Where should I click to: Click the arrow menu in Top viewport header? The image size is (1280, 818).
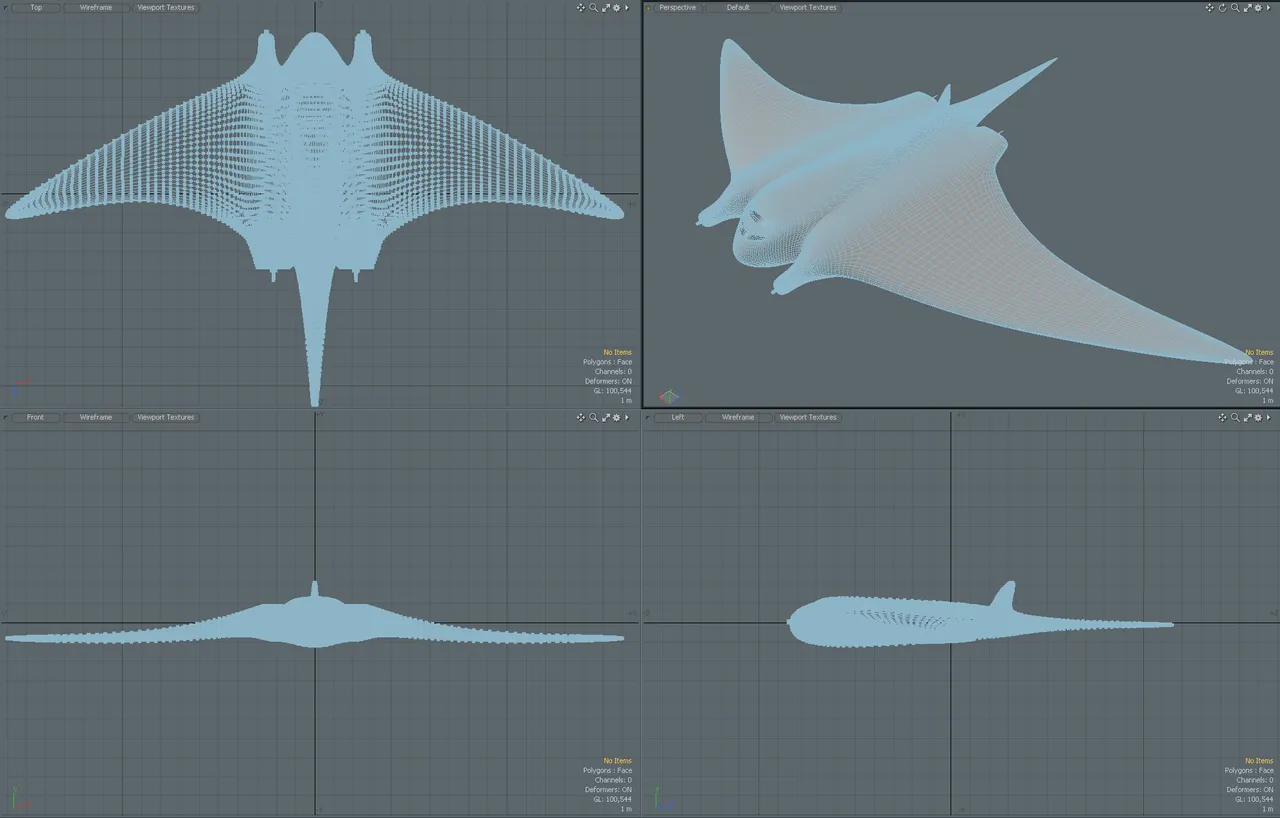[627, 7]
